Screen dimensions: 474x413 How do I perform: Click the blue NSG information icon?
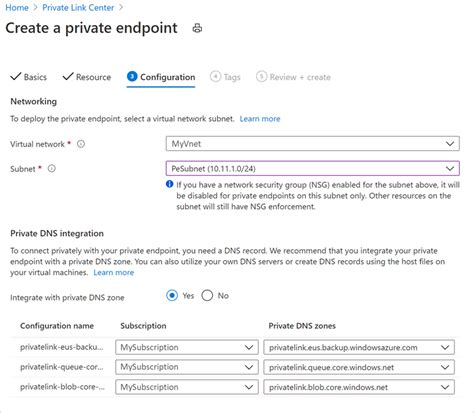[x=169, y=184]
